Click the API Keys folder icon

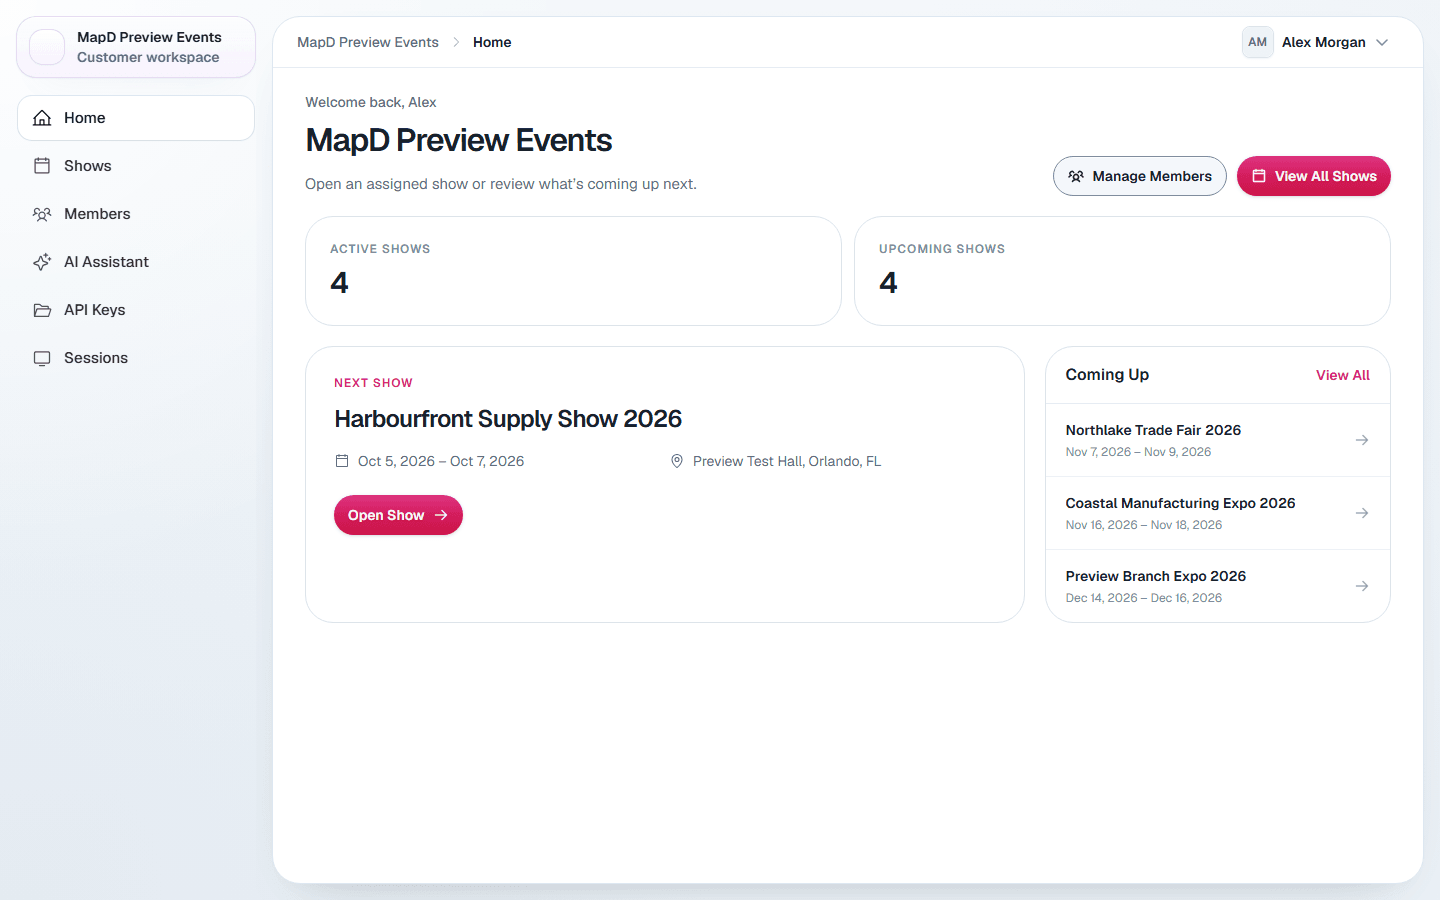click(x=42, y=310)
